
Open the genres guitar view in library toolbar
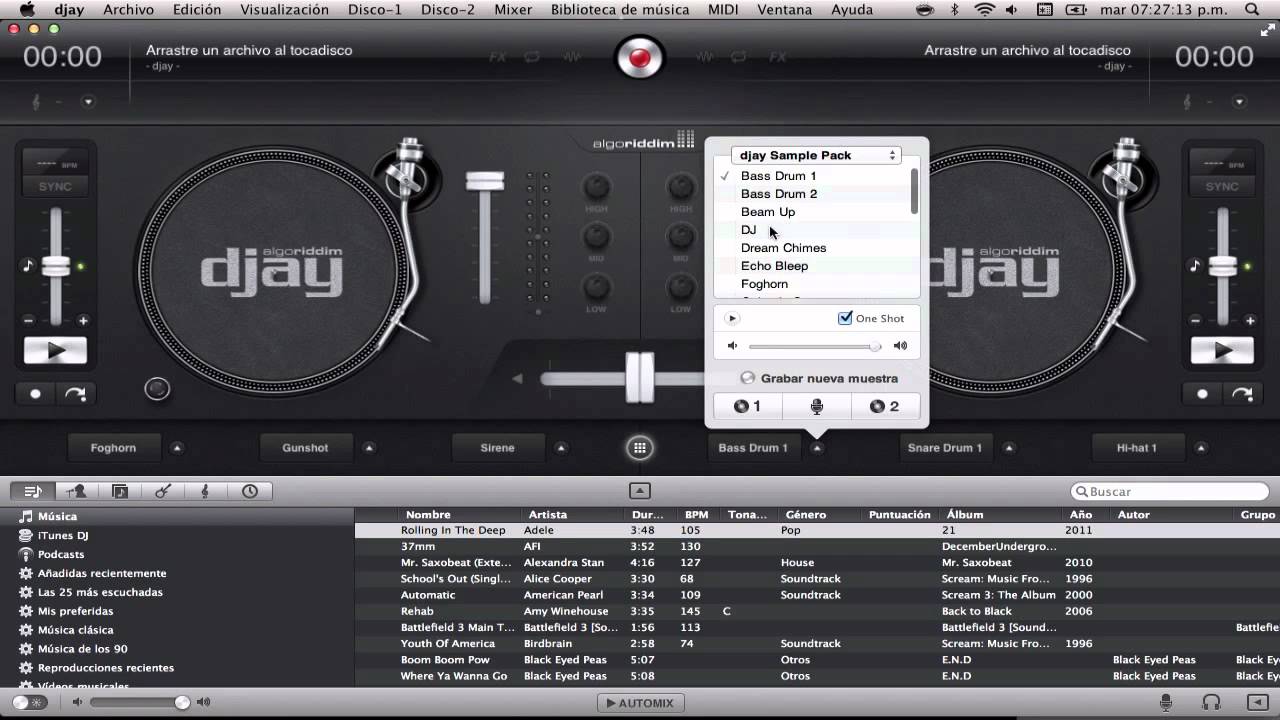[163, 491]
